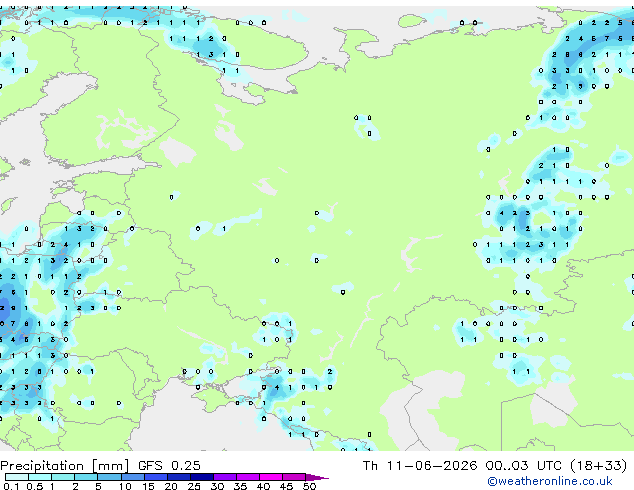Click the "GFS 0.25" model label
634x490 pixels.
coord(169,466)
